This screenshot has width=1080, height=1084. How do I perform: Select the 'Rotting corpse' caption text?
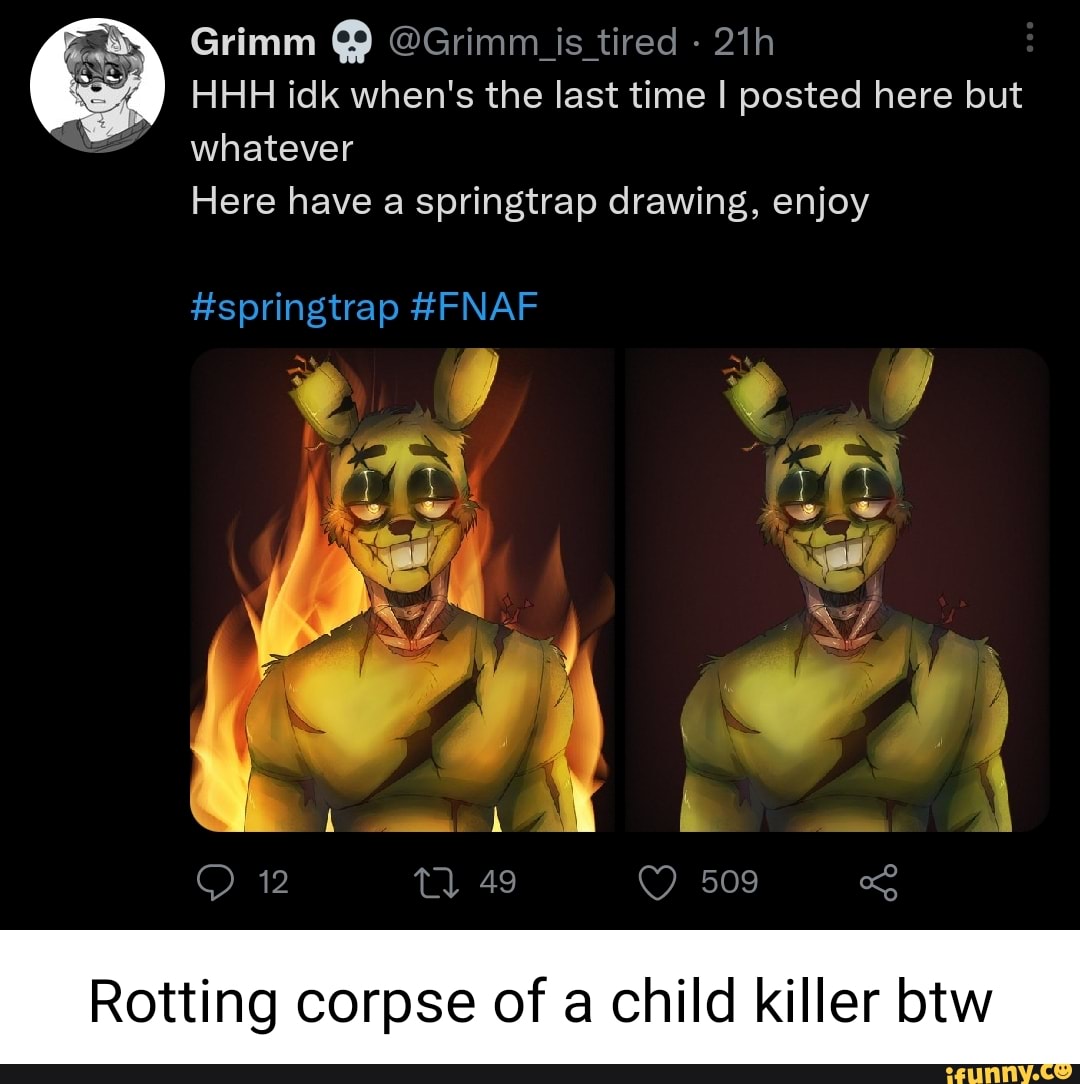(x=540, y=1000)
